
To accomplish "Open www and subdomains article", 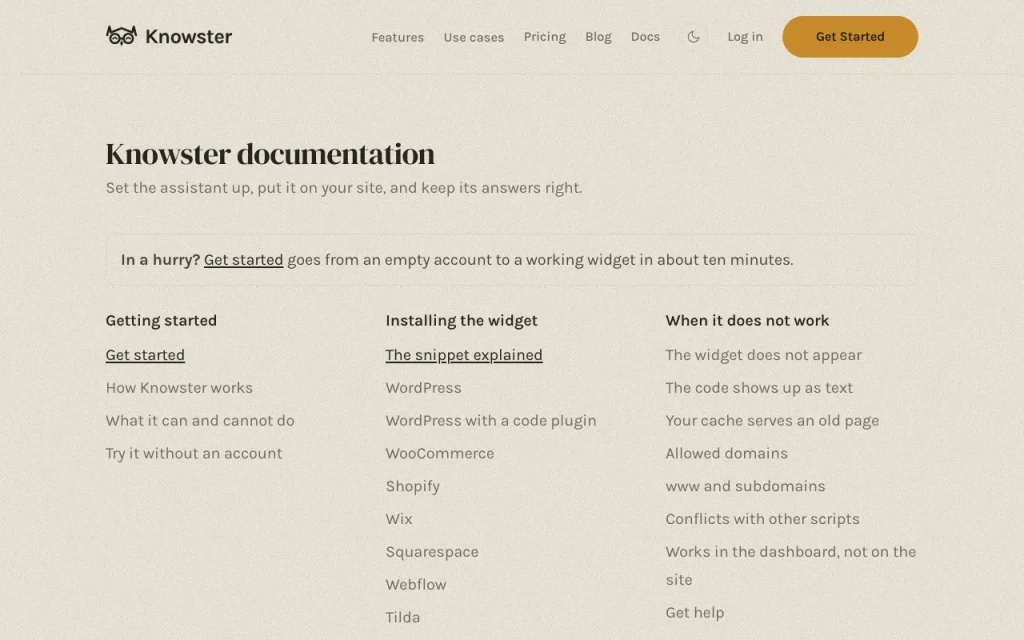I will point(745,487).
